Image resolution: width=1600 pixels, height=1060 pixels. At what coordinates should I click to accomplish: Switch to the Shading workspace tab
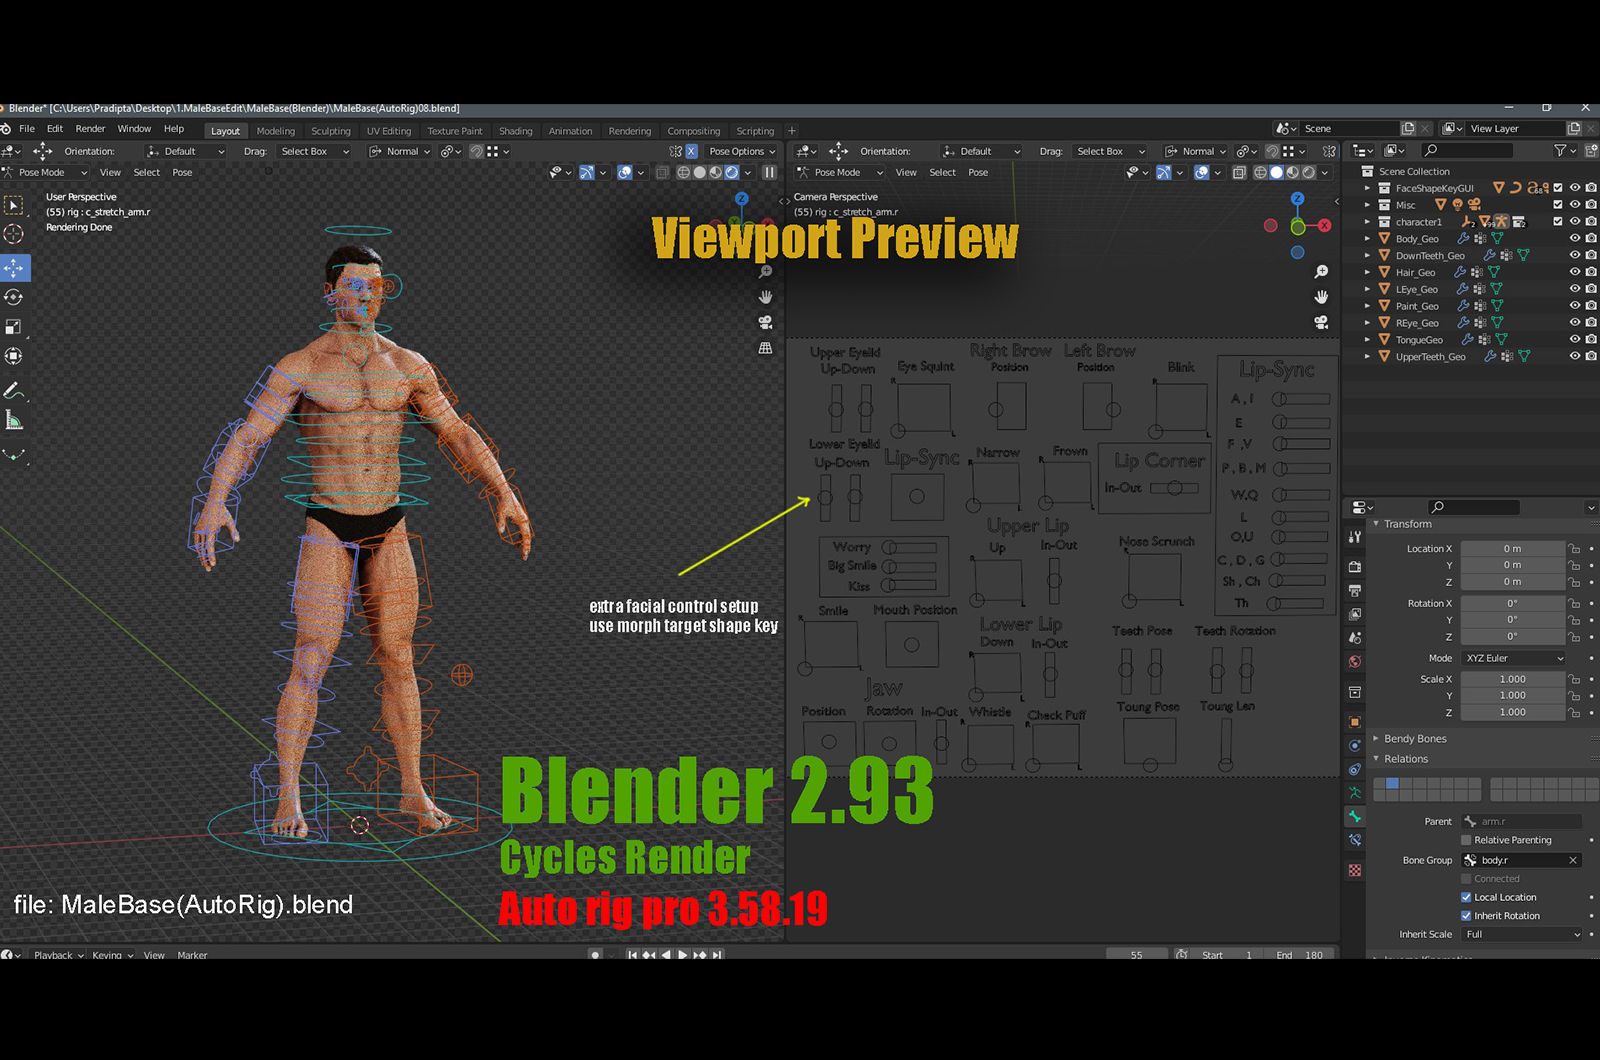coord(516,131)
